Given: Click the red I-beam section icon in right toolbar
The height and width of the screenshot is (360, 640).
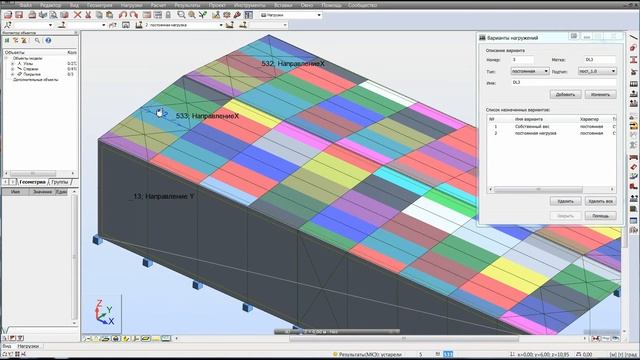Looking at the screenshot, I should pyautogui.click(x=633, y=60).
